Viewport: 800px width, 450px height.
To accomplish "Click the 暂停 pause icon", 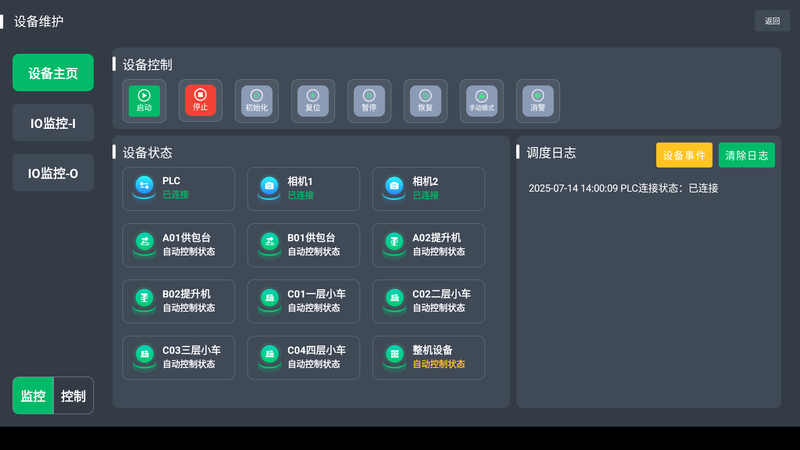I will point(369,101).
